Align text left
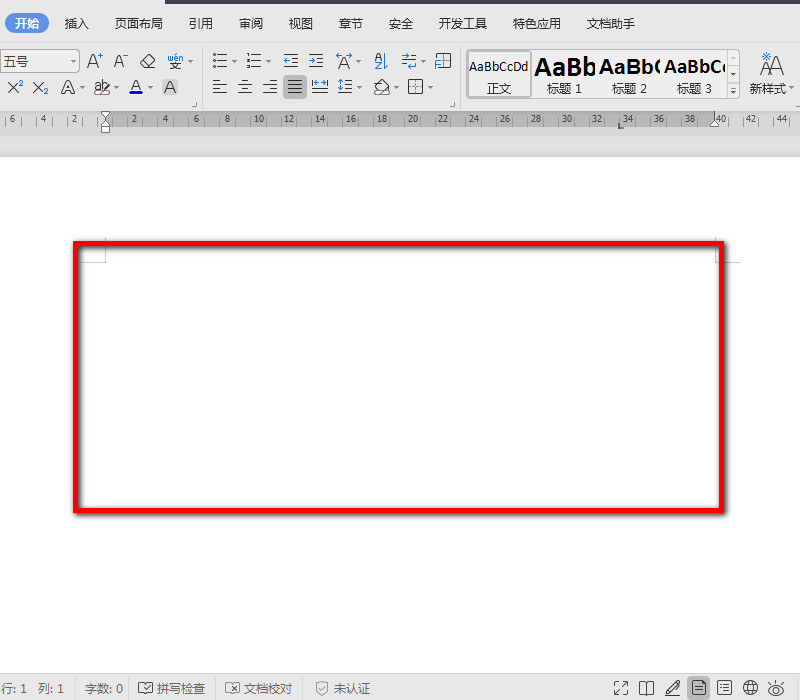The width and height of the screenshot is (800, 700). click(x=220, y=87)
